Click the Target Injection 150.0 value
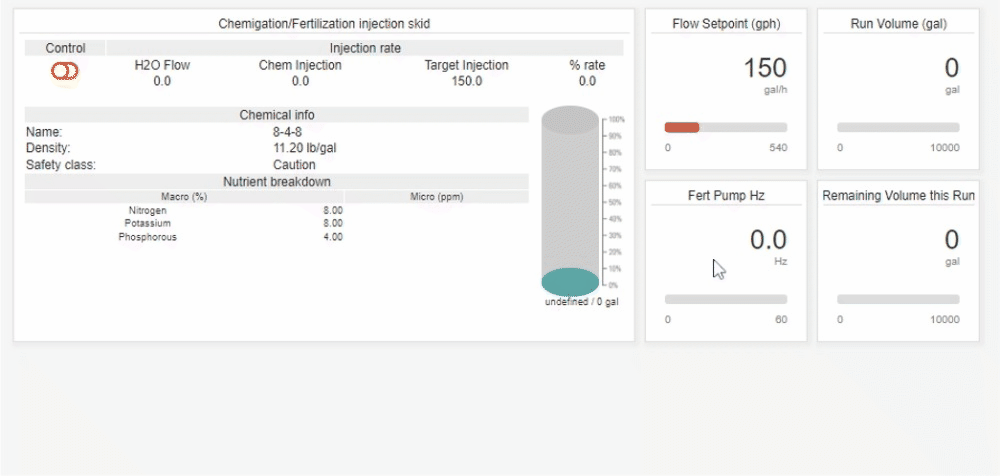The image size is (1000, 476). pos(466,81)
